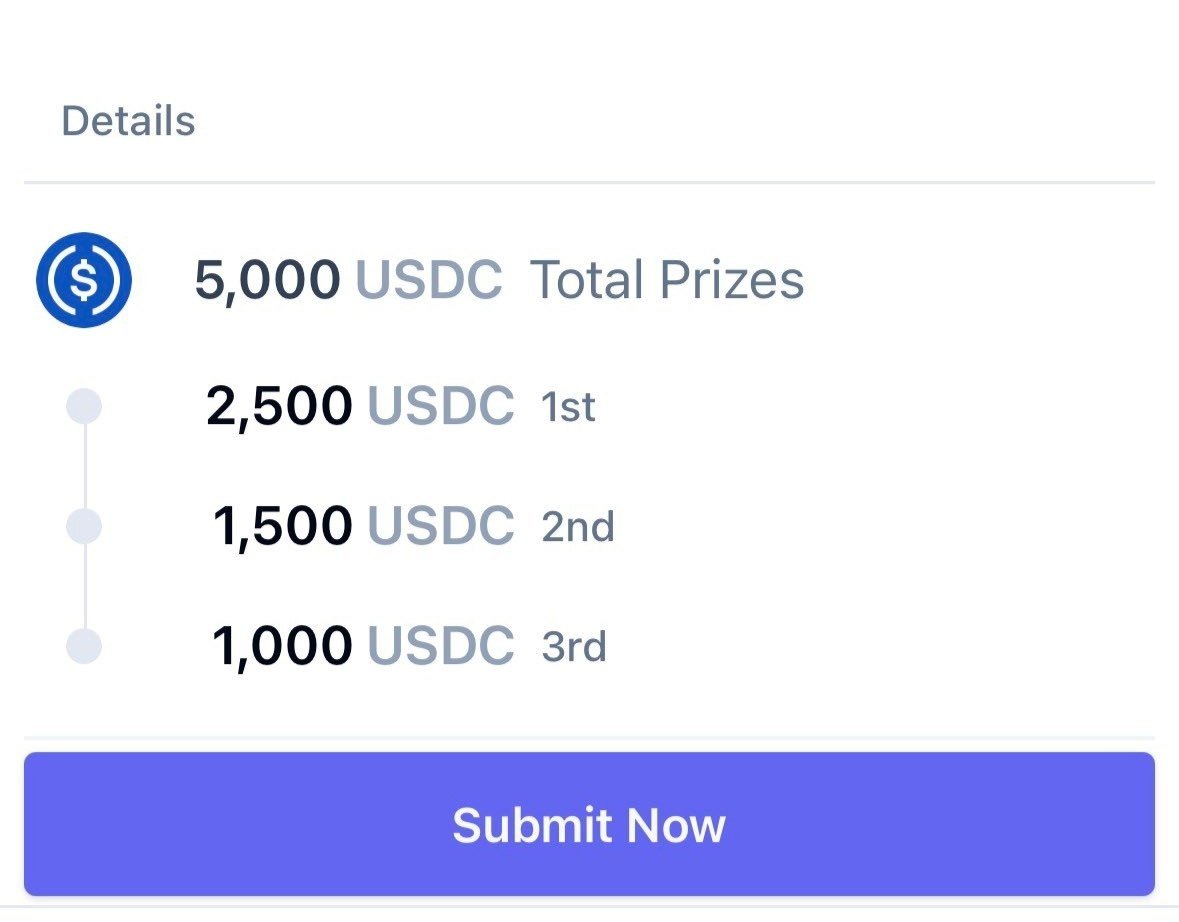Click the 1,000 prize amount
The height and width of the screenshot is (922, 1179).
tap(282, 646)
